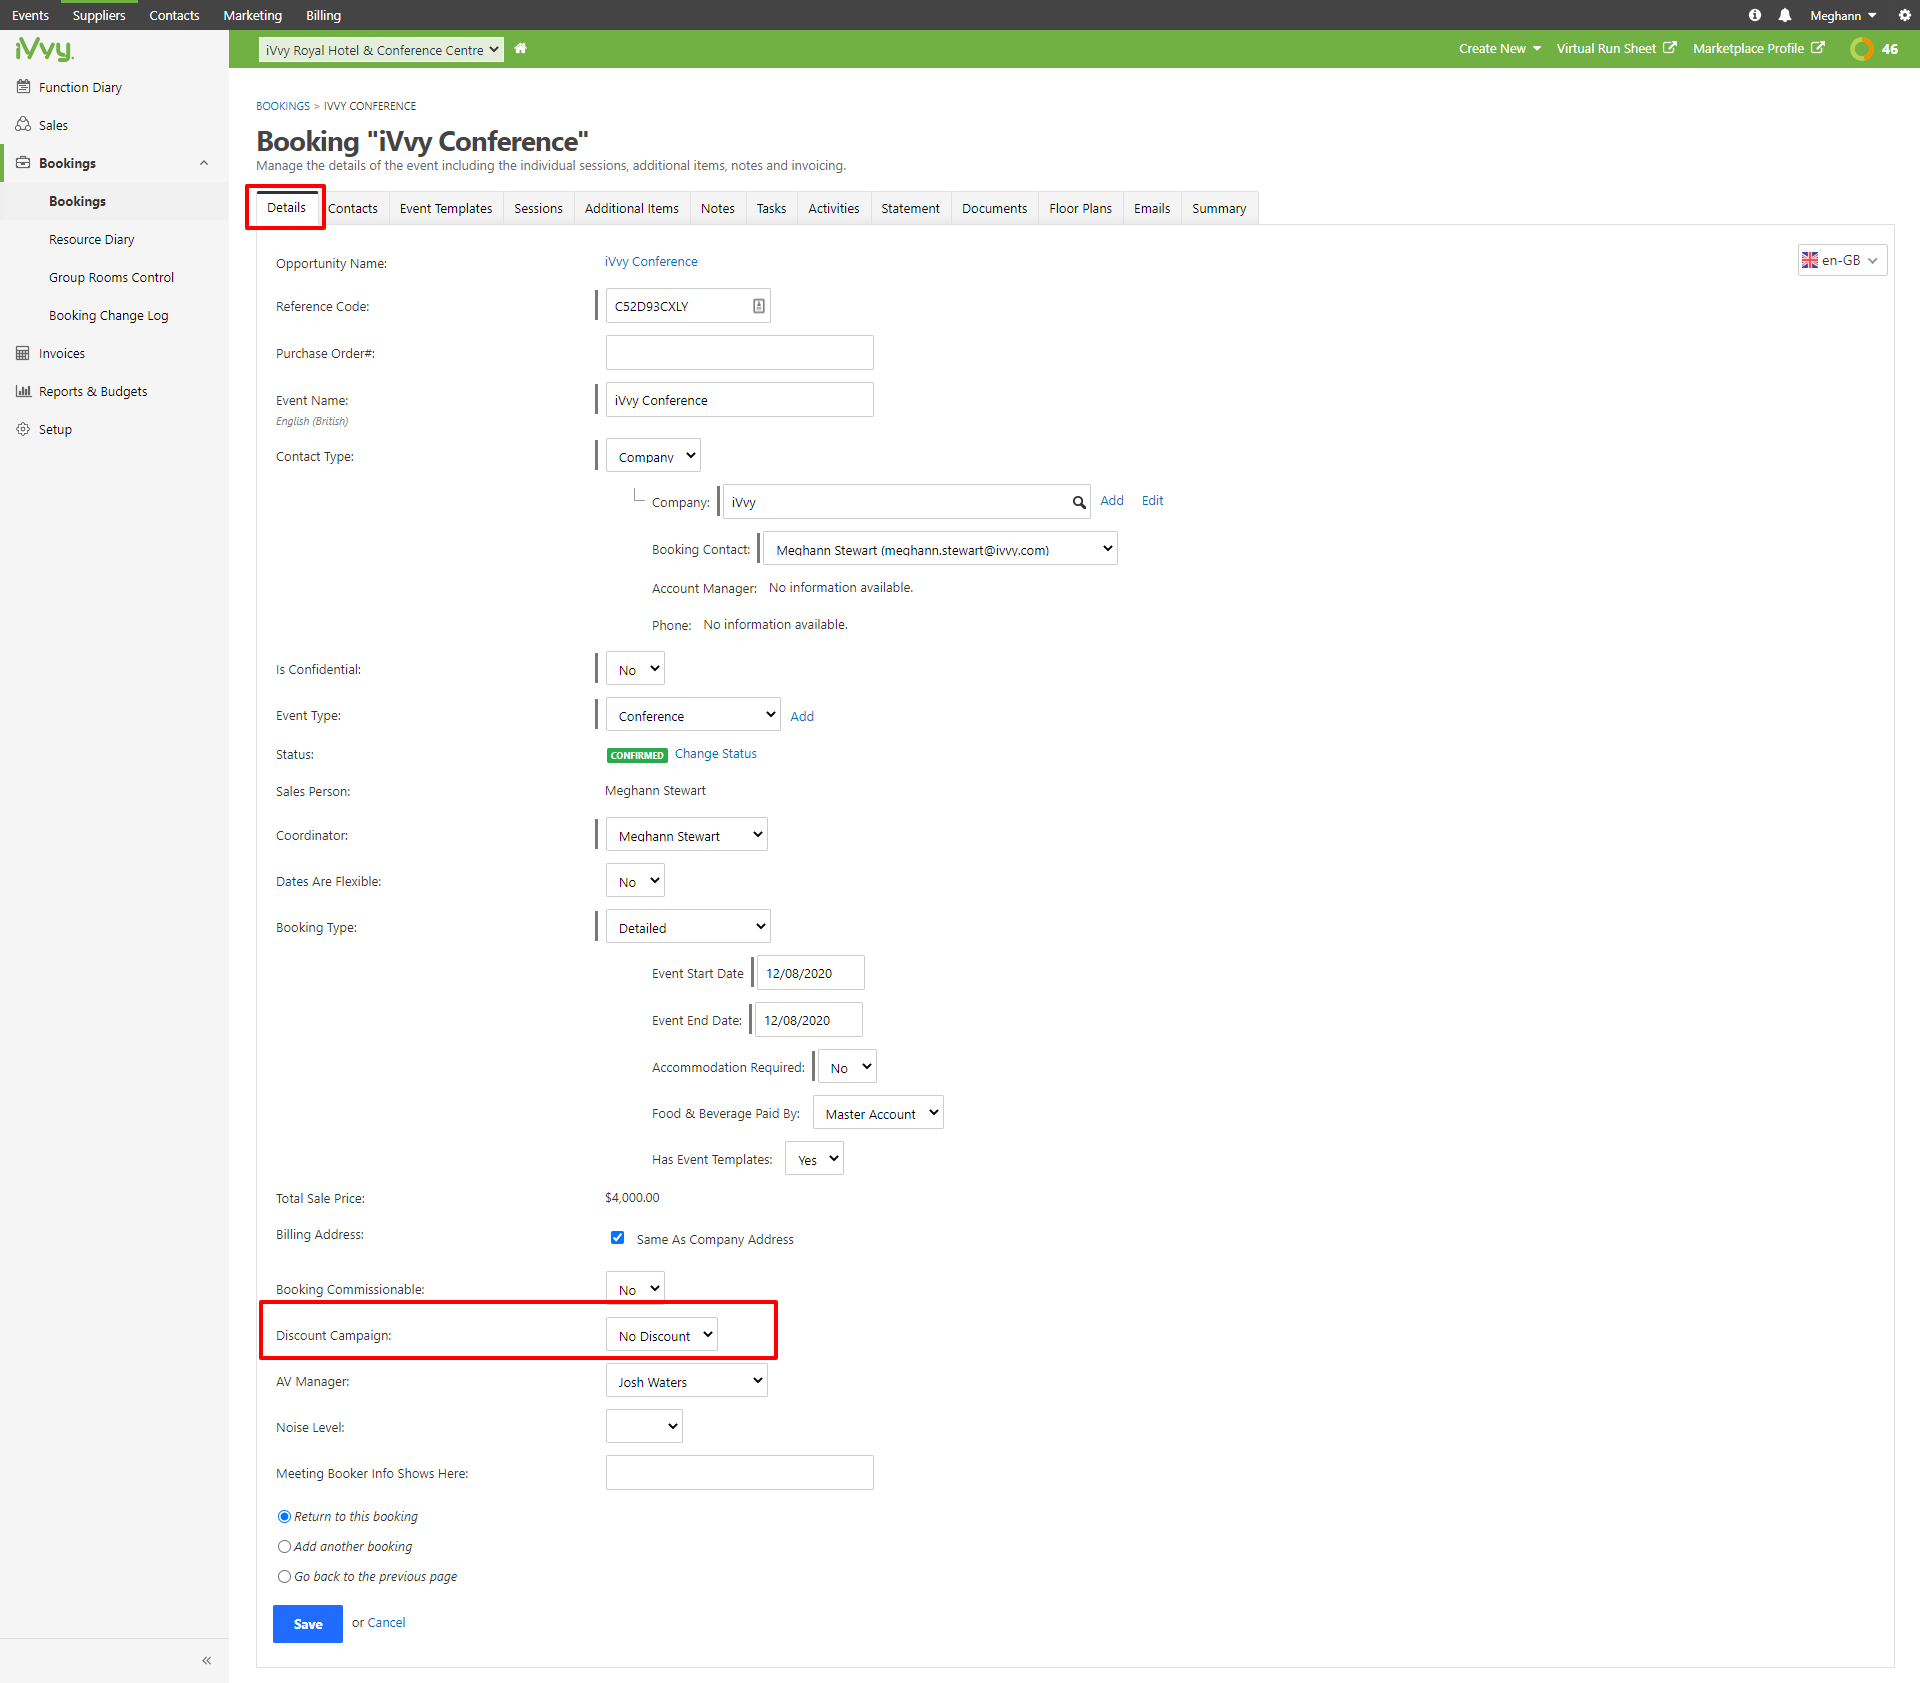Screen dimensions: 1920x1683
Task: Click the orange progress circle indicator
Action: 1861,49
